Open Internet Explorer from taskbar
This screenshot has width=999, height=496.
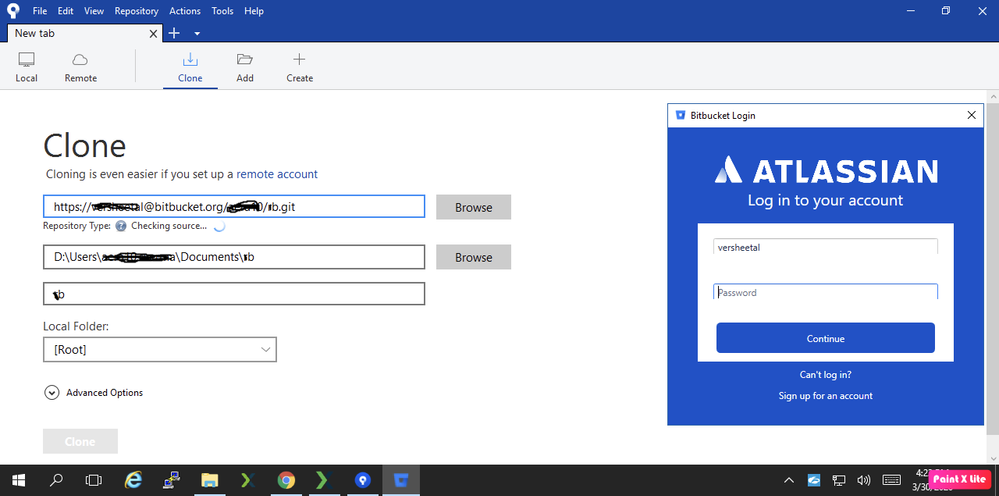133,480
